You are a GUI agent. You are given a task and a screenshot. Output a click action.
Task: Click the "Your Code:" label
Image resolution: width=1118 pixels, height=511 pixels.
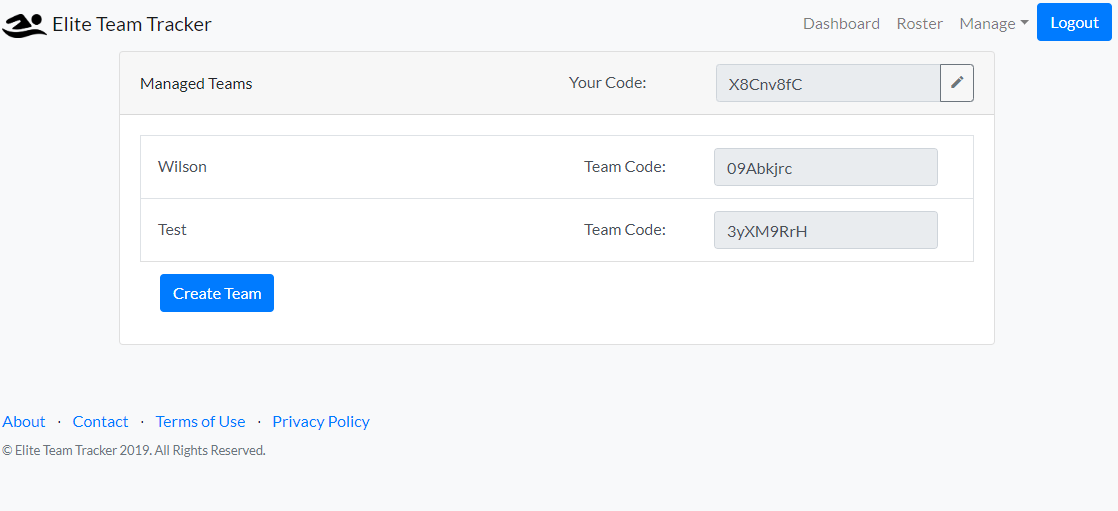(607, 83)
